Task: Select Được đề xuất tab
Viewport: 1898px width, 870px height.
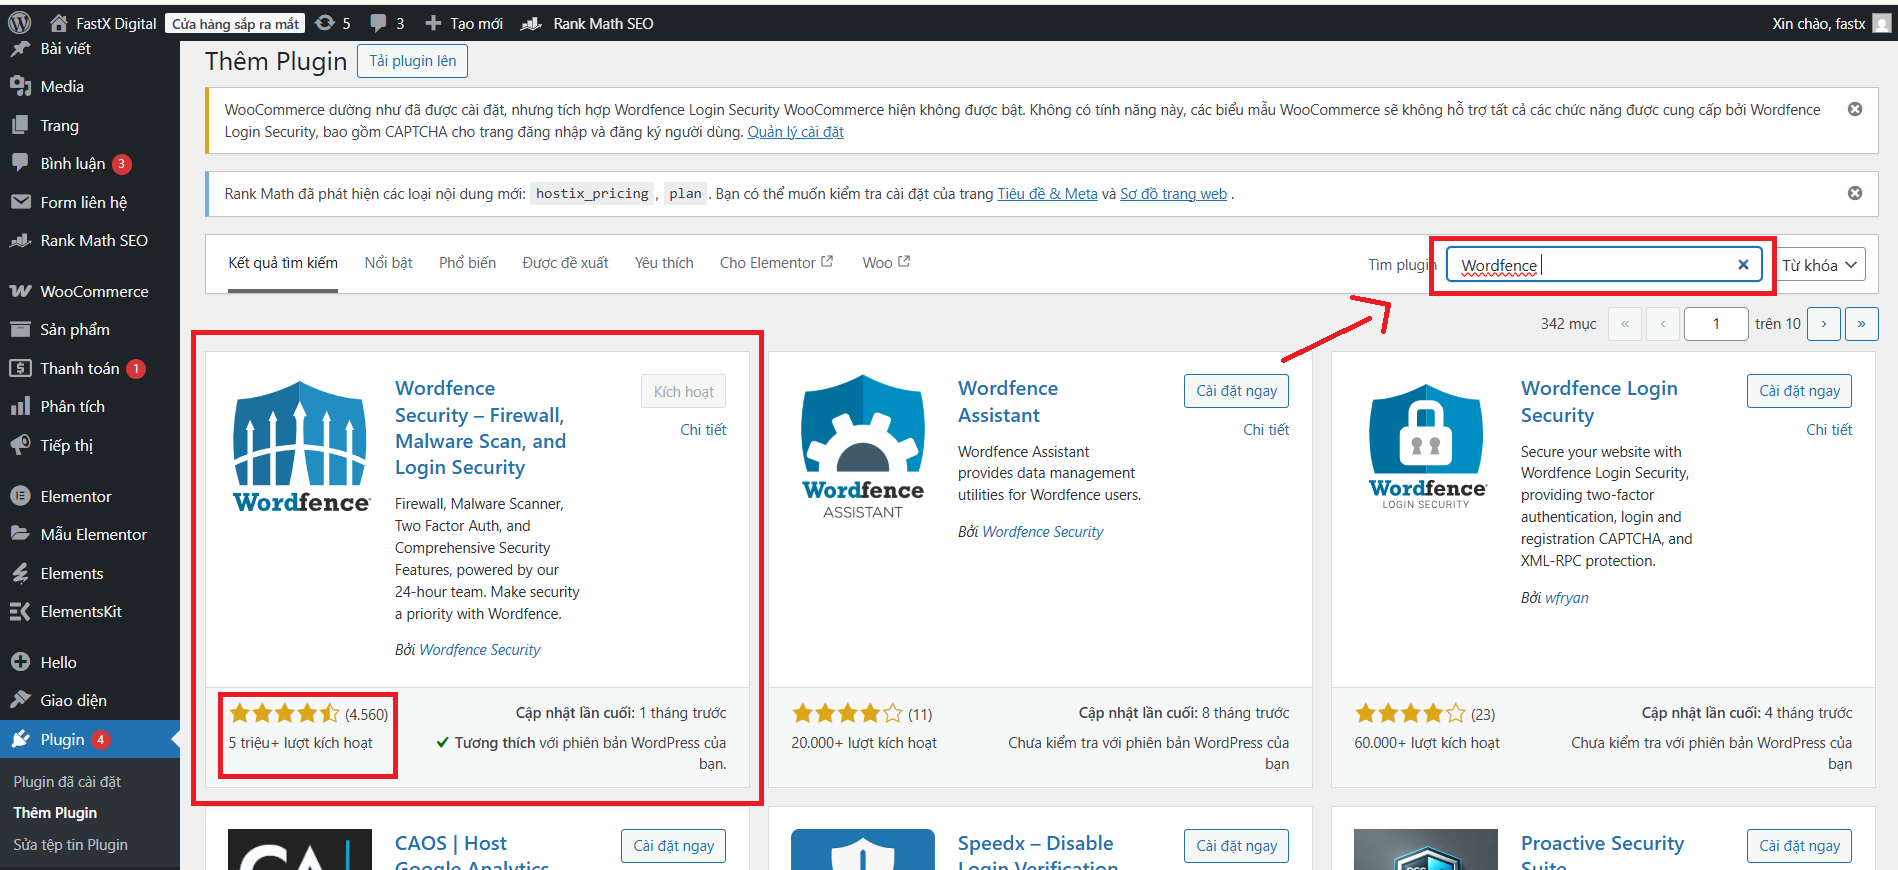Action: [x=565, y=263]
